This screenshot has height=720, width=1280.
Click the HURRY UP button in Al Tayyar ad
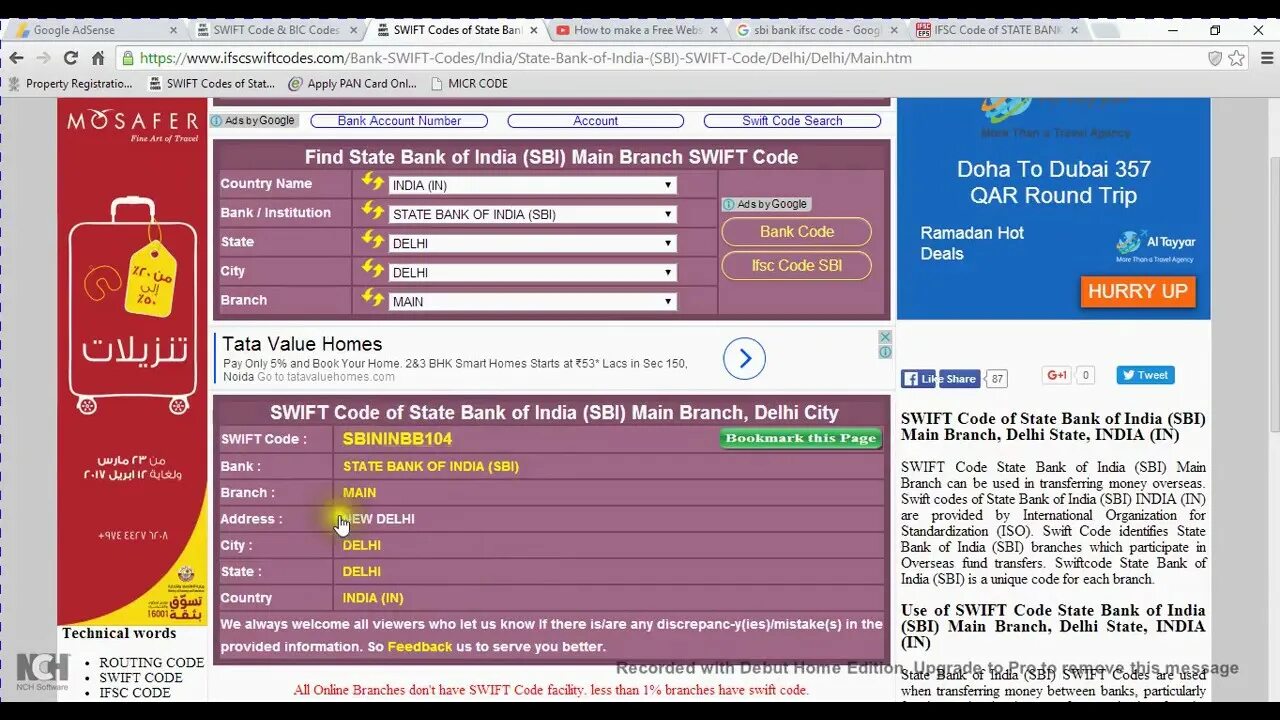coord(1138,292)
